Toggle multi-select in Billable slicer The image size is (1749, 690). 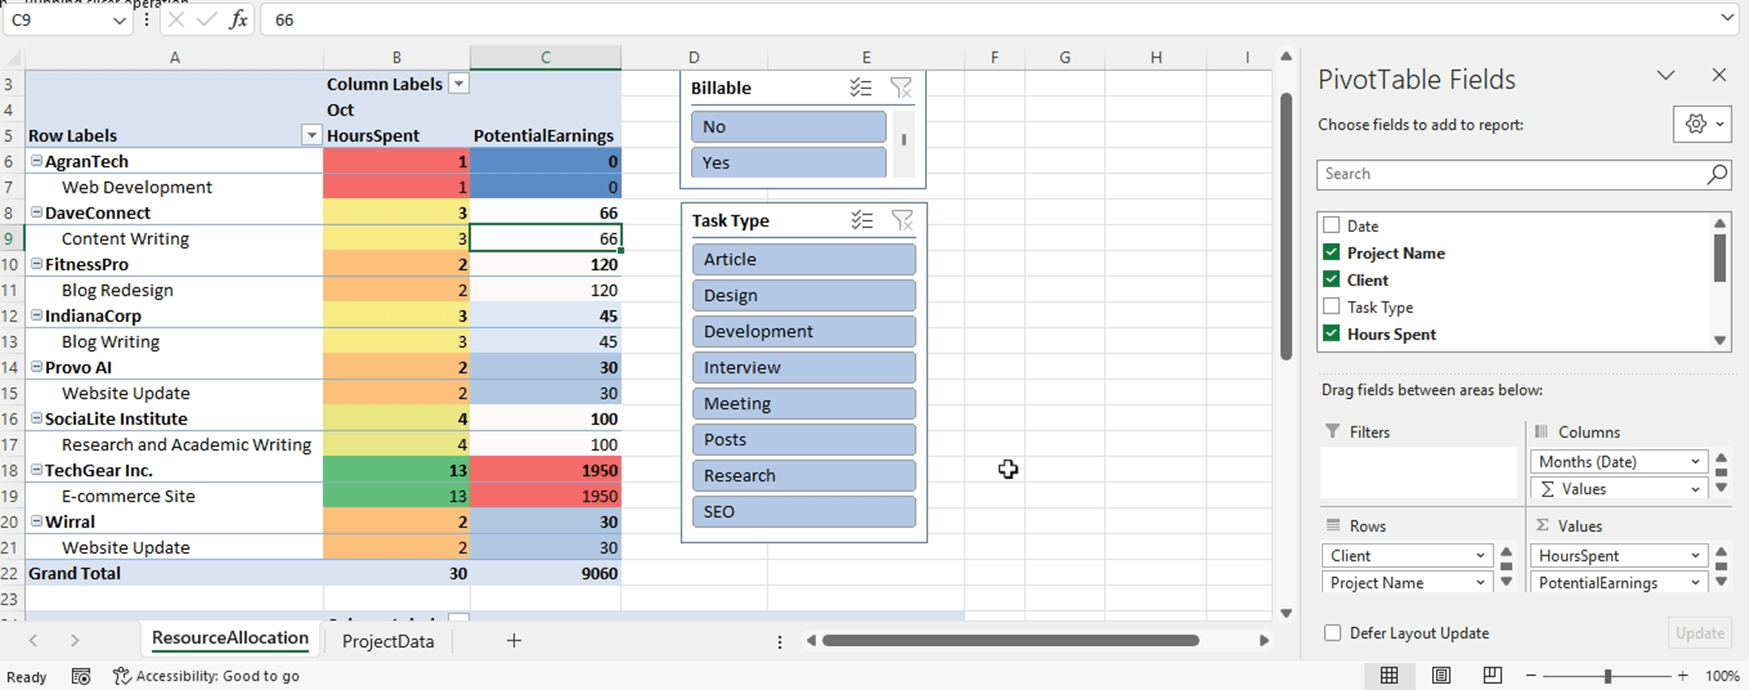tap(861, 88)
